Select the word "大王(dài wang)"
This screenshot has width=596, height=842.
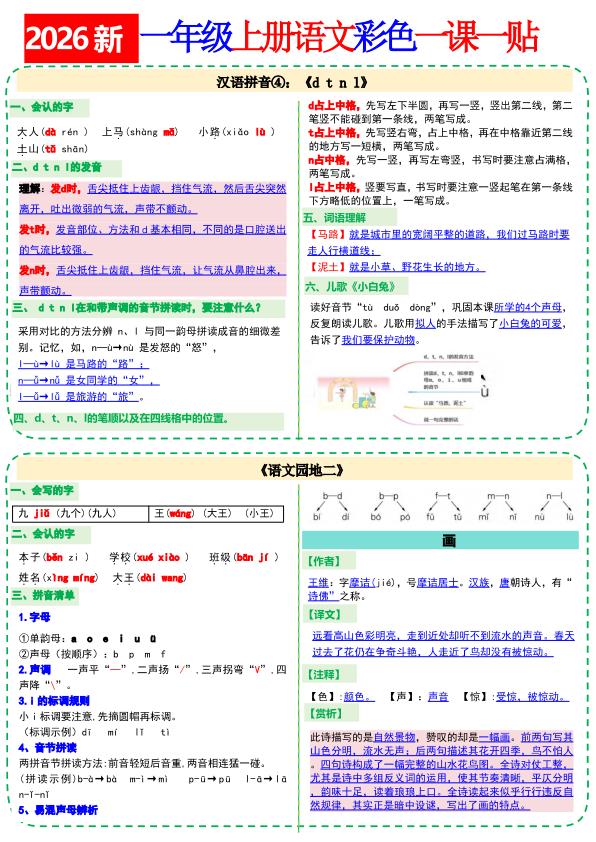[x=150, y=578]
